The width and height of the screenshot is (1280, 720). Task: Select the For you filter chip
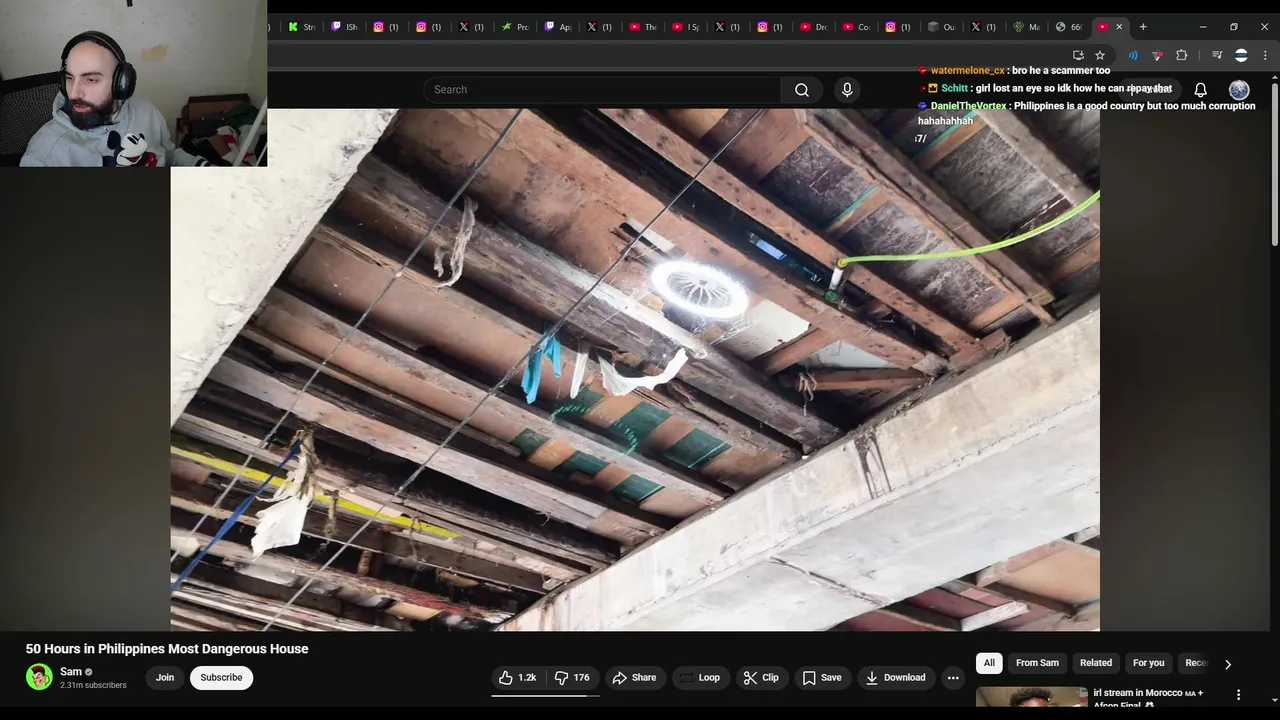coord(1148,663)
